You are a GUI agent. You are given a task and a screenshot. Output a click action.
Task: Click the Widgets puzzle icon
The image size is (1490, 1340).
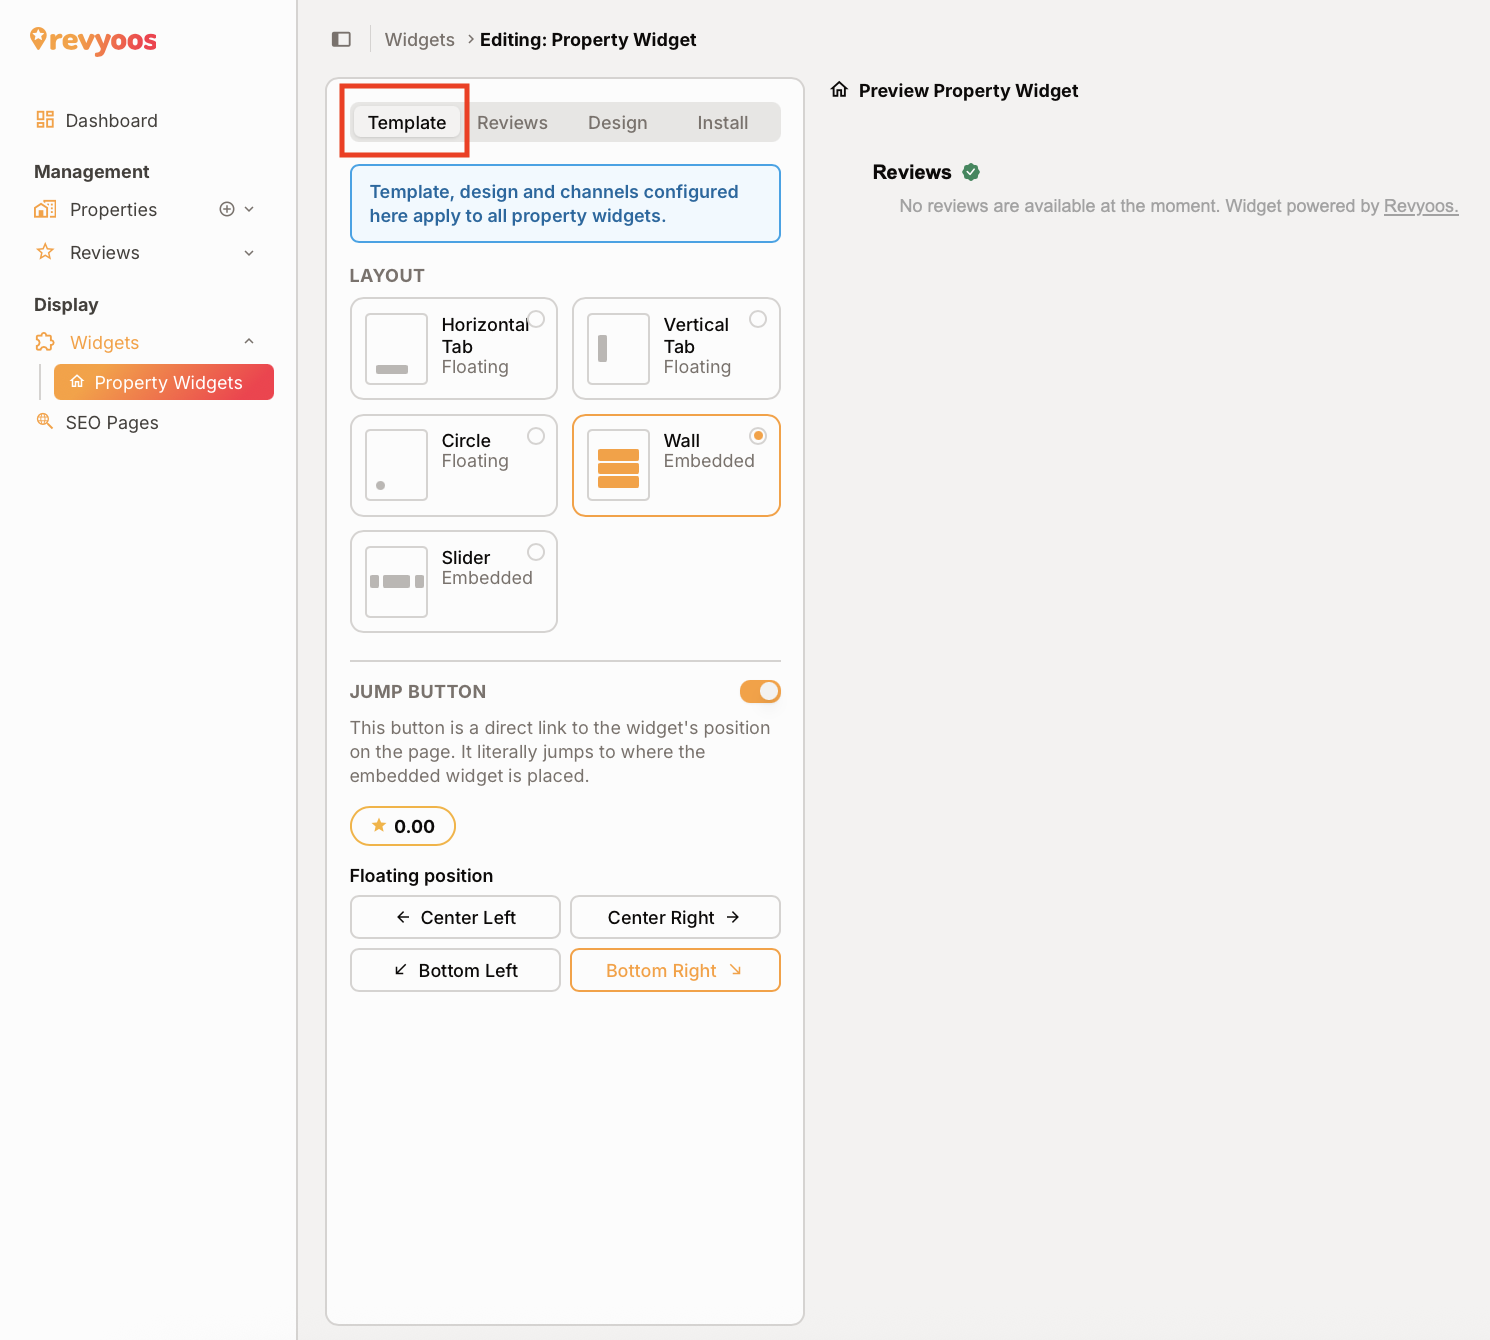(x=45, y=342)
